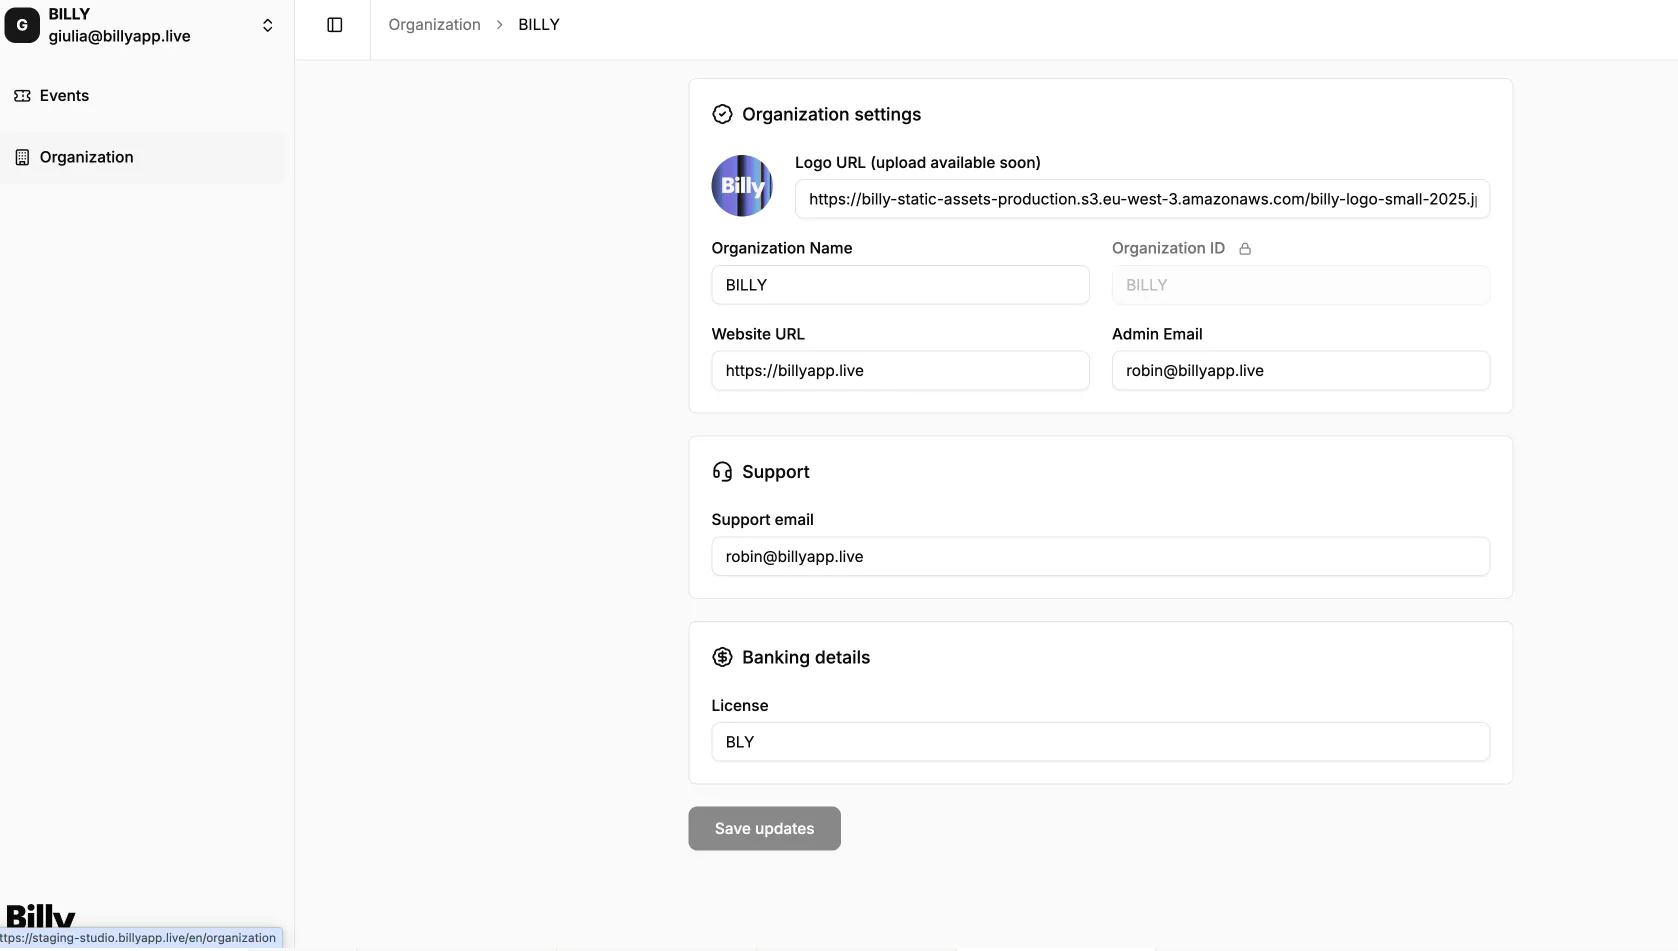The image size is (1678, 951).
Task: Click the License label
Action: (x=739, y=706)
